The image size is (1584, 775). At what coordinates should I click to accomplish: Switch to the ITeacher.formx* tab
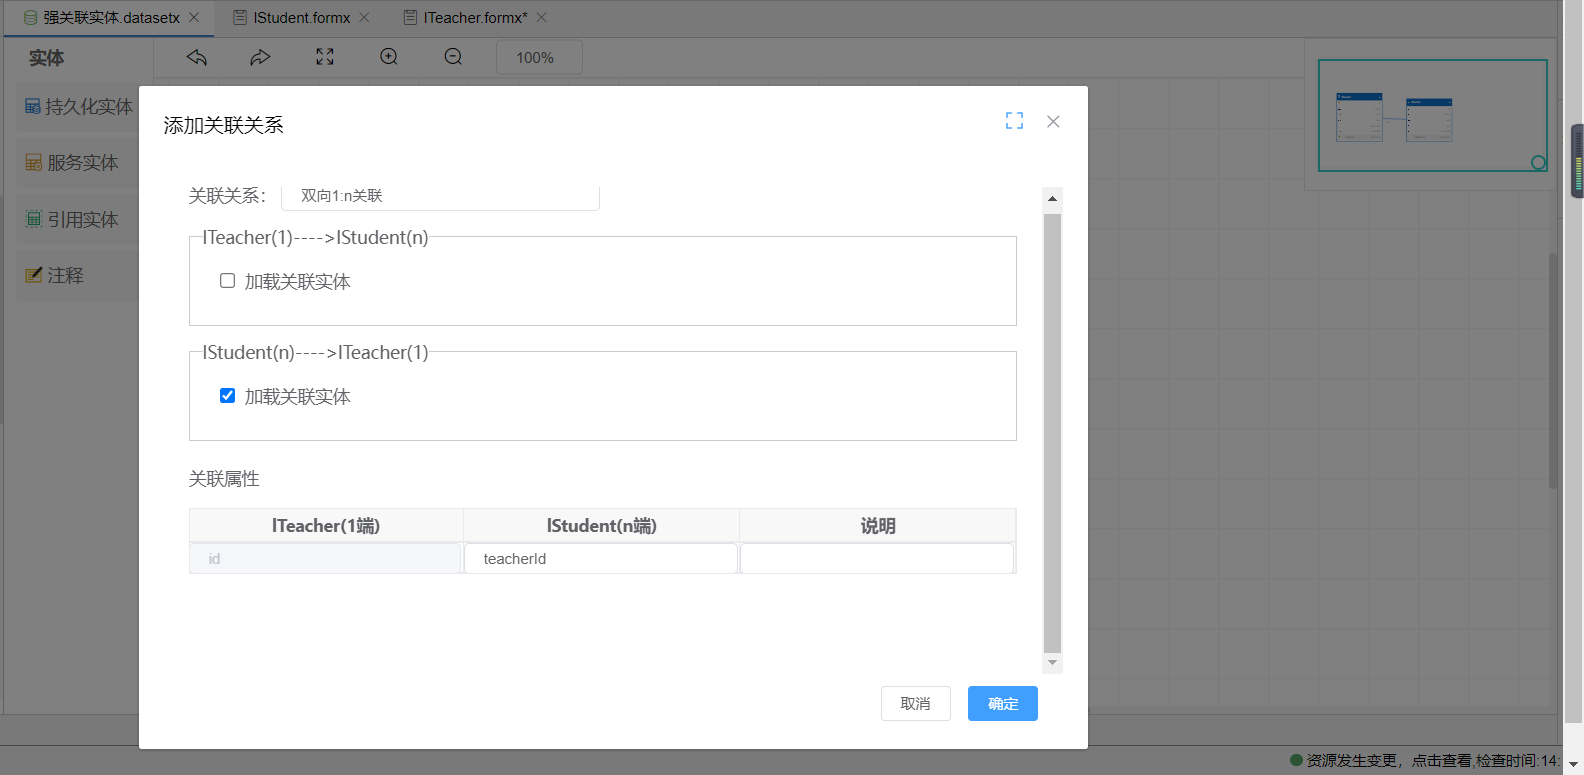pyautogui.click(x=474, y=18)
